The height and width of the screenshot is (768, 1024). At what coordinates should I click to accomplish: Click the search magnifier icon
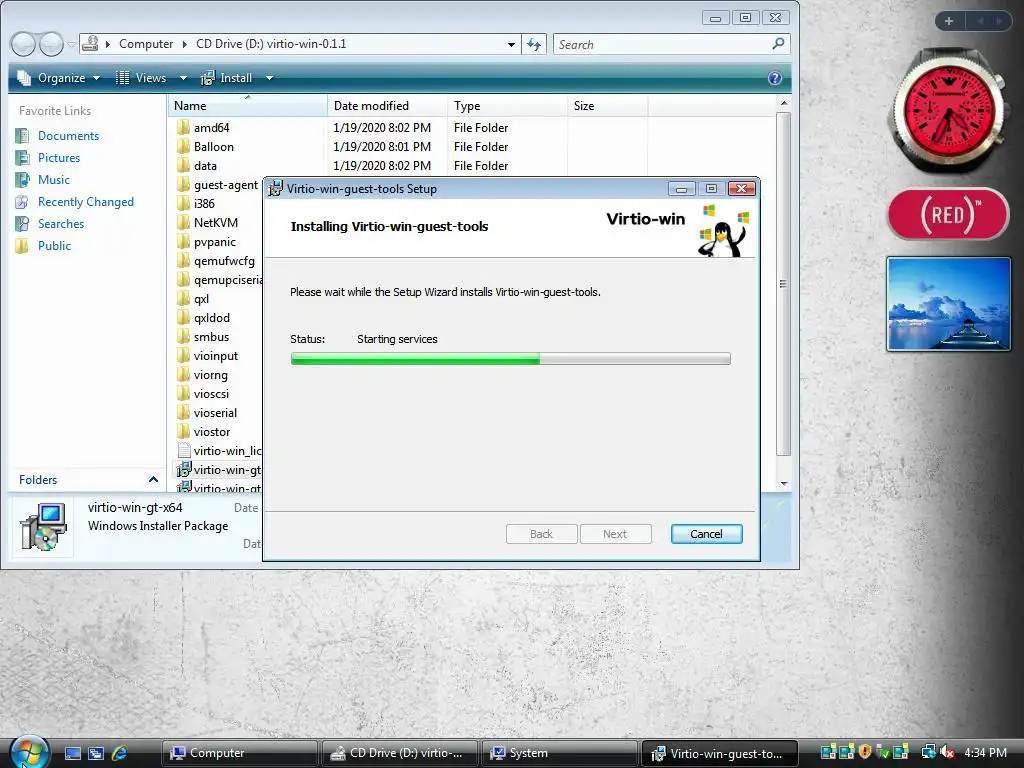[778, 44]
